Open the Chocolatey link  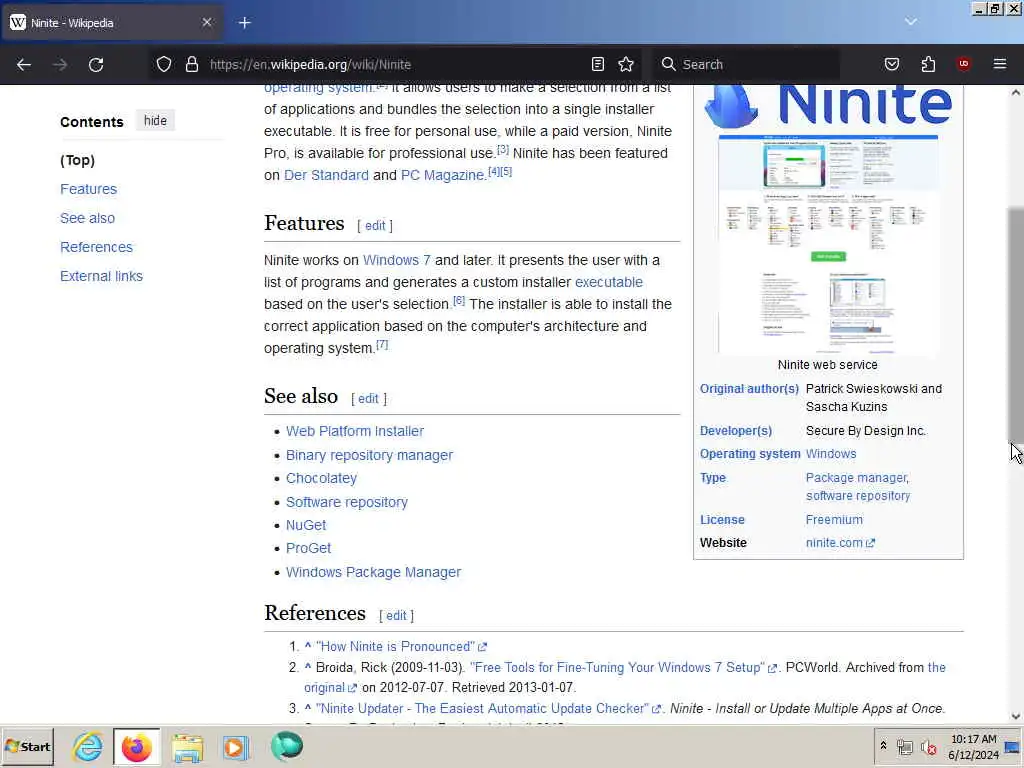pyautogui.click(x=321, y=479)
